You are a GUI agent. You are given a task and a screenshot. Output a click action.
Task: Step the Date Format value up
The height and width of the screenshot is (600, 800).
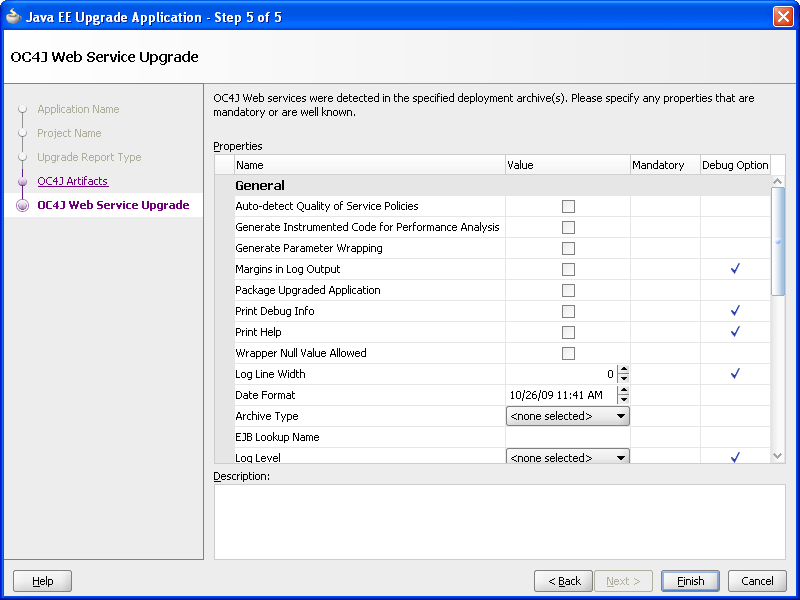click(623, 390)
